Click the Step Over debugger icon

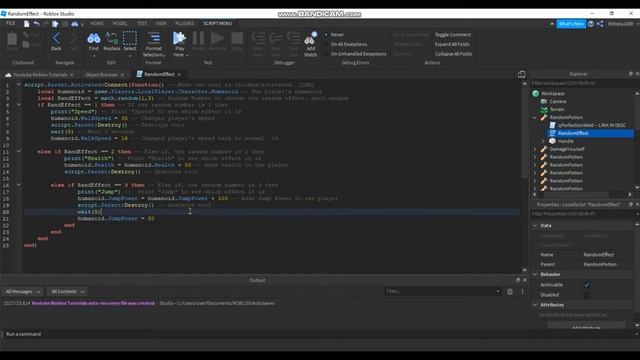276,38
